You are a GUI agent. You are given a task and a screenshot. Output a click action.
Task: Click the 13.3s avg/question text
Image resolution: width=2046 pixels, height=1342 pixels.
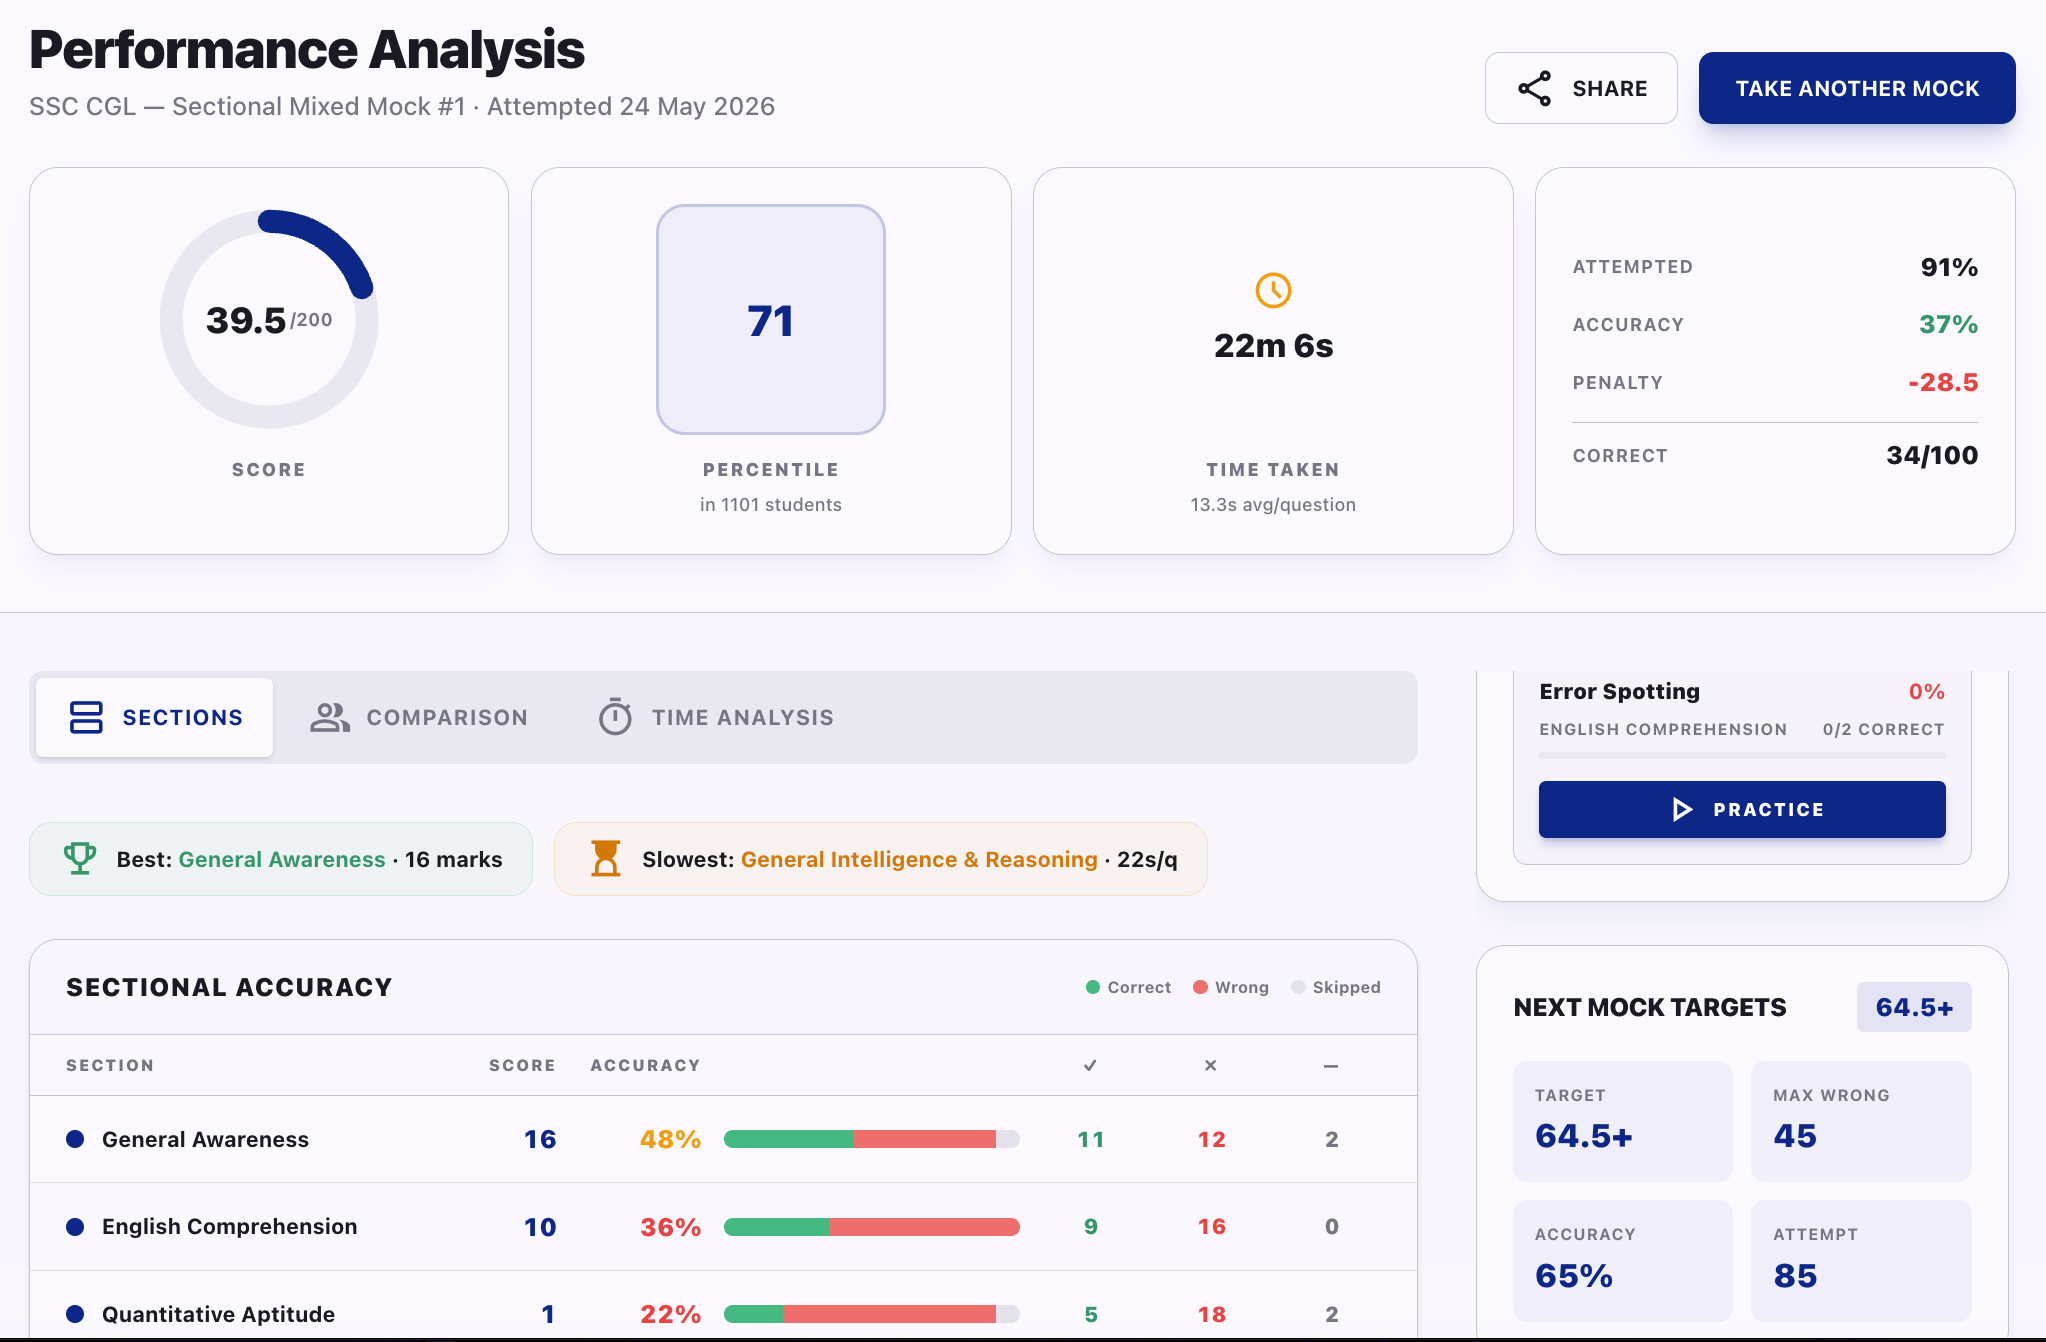[x=1273, y=505]
